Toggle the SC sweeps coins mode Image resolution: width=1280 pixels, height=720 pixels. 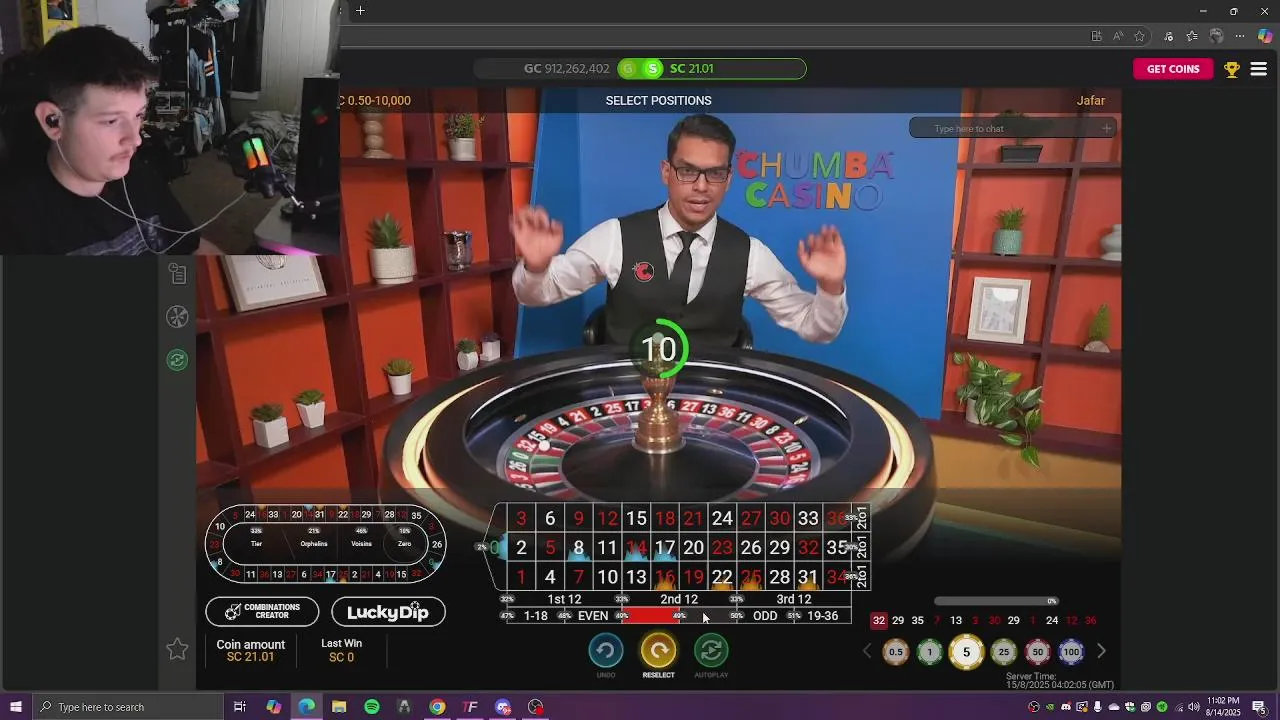coord(653,69)
